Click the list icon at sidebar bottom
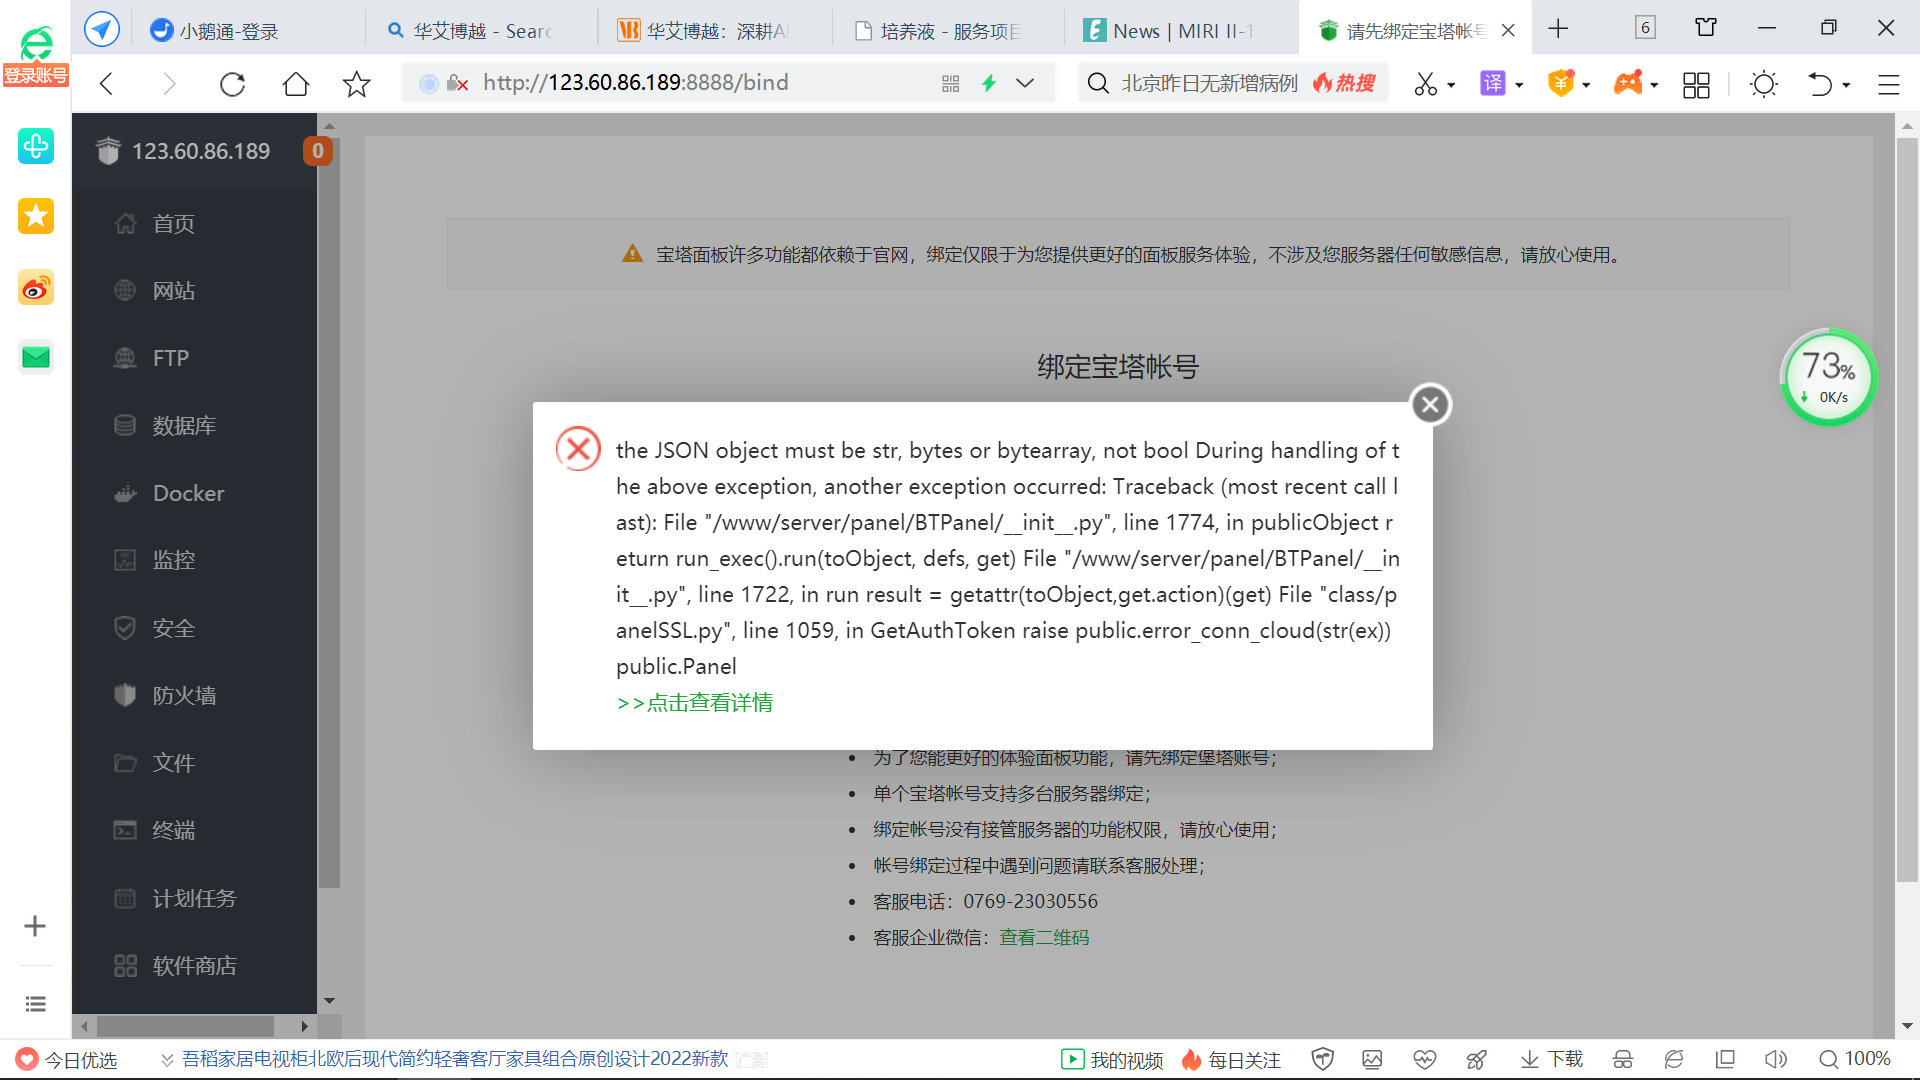The image size is (1920, 1080). coord(35,1004)
